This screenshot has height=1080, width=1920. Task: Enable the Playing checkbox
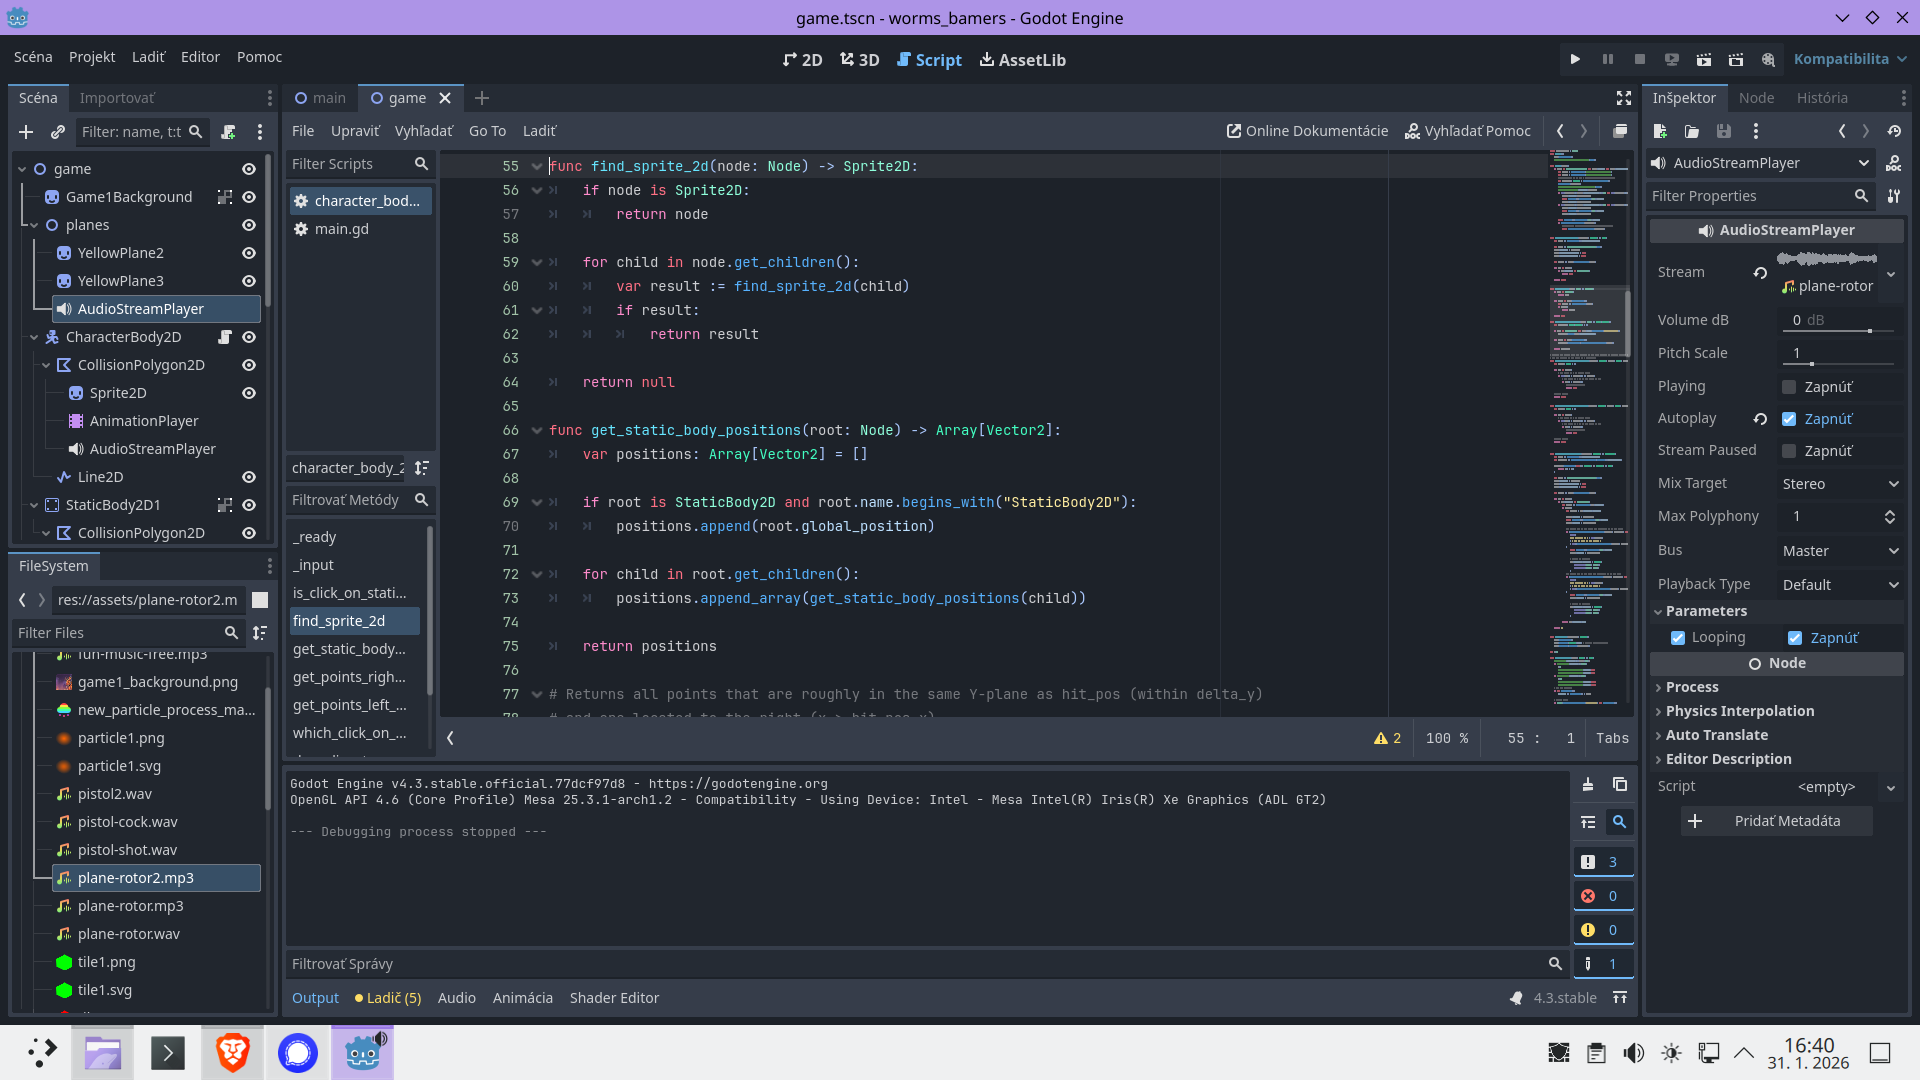(1788, 386)
